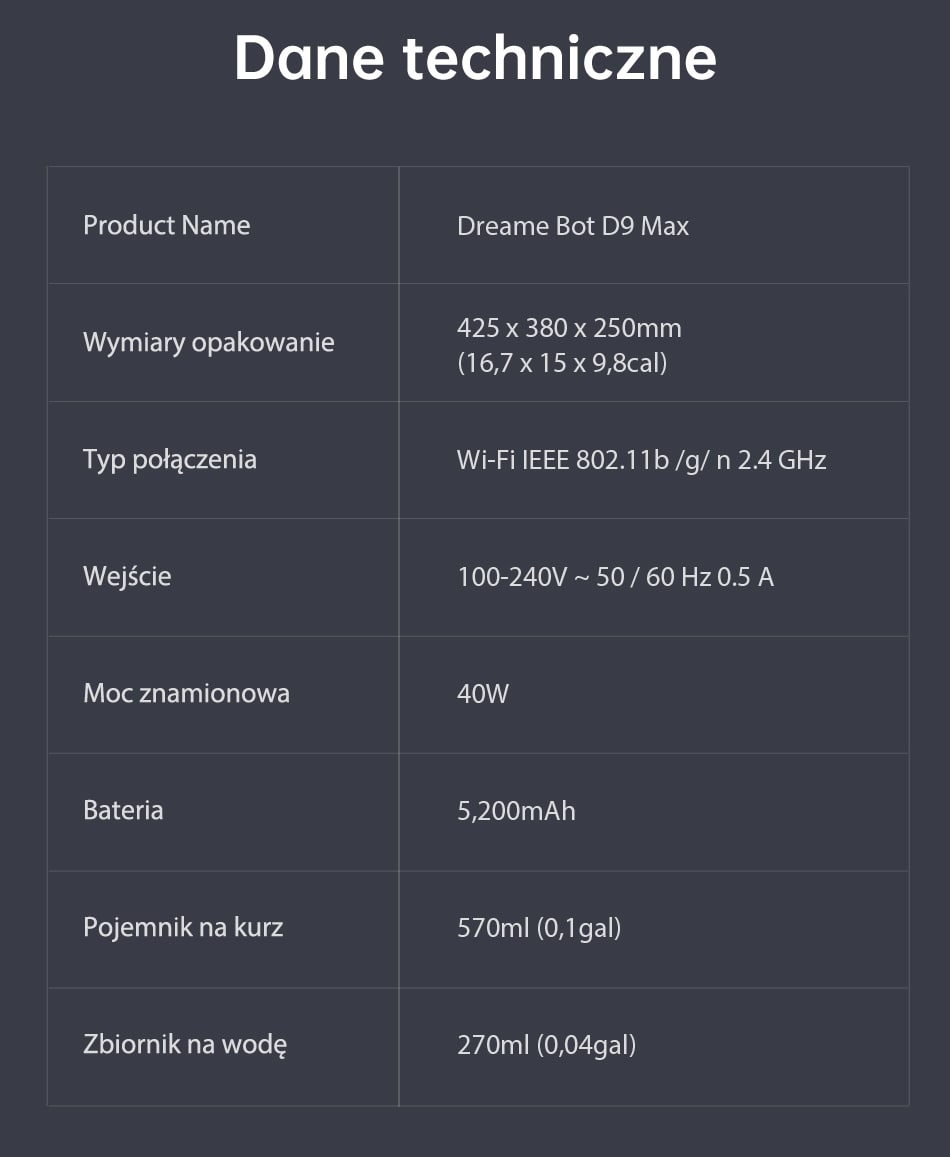
Task: Click the 'Typ połączenia' label
Action: 169,460
